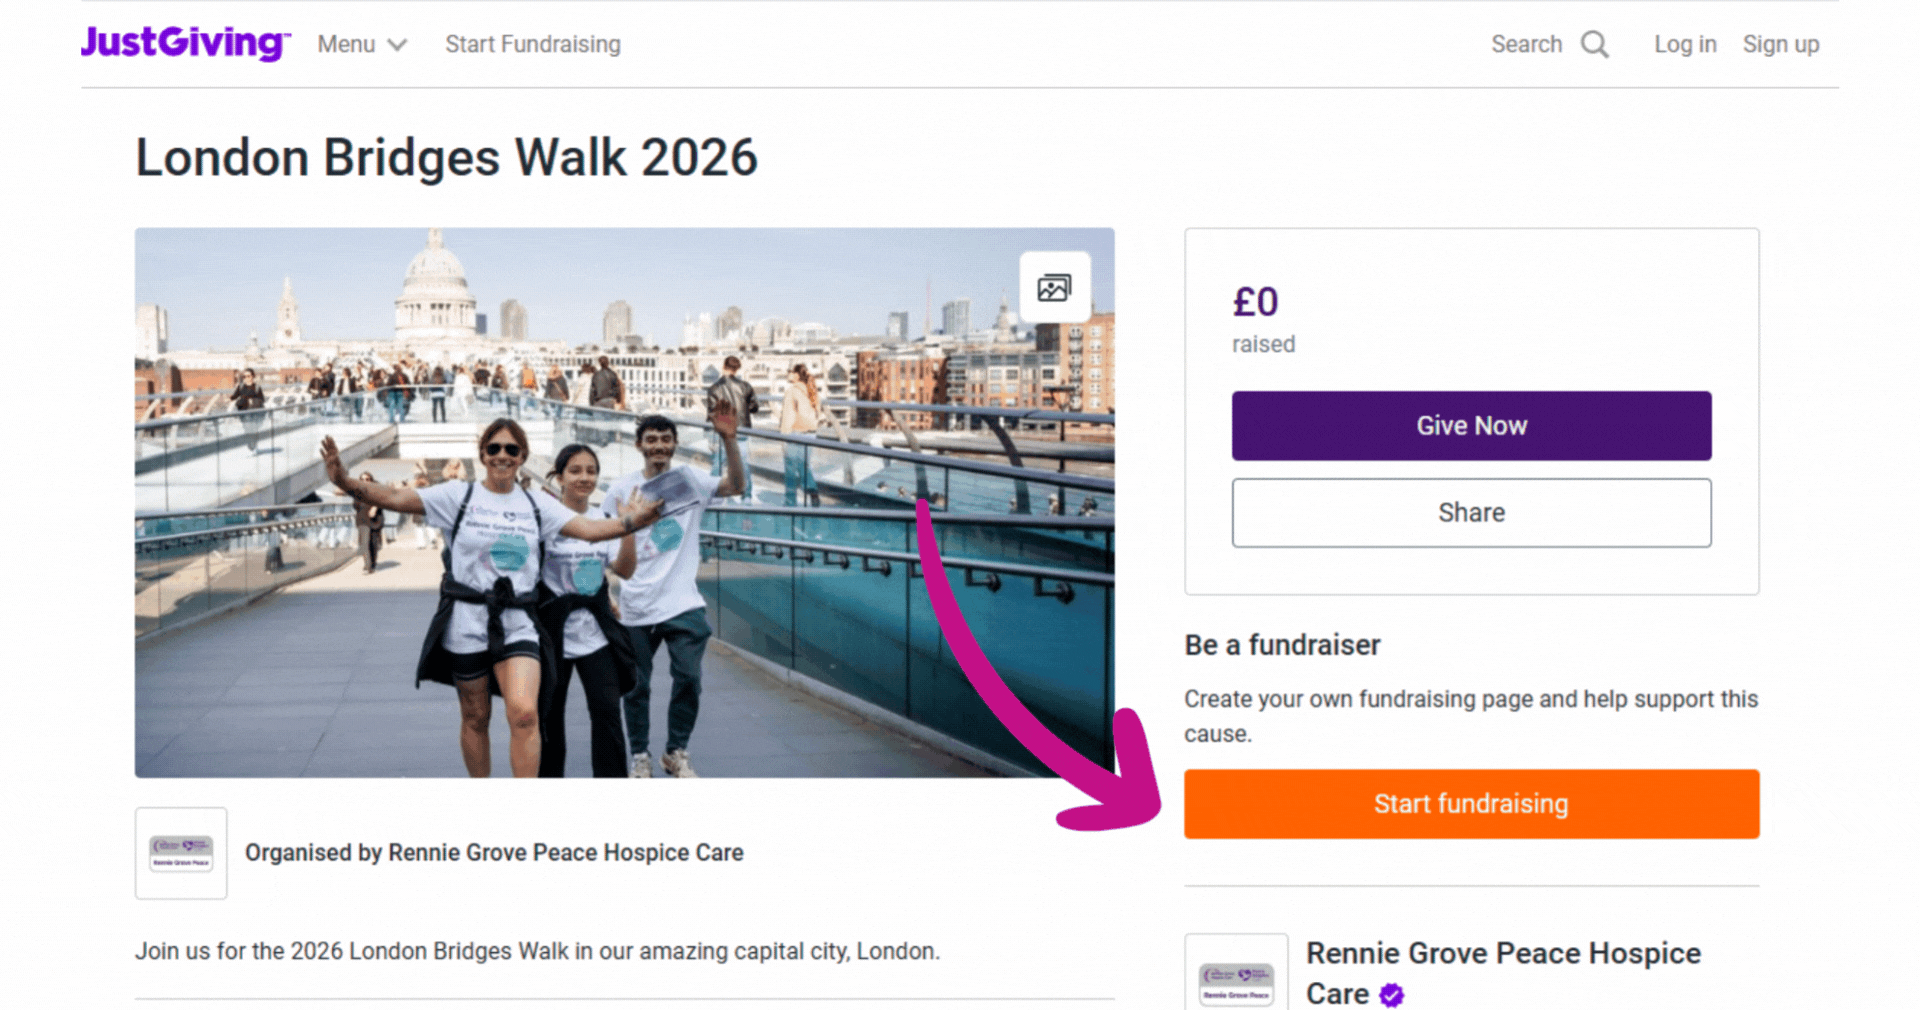This screenshot has height=1010, width=1920.
Task: Click the JustGiving logo
Action: [x=185, y=43]
